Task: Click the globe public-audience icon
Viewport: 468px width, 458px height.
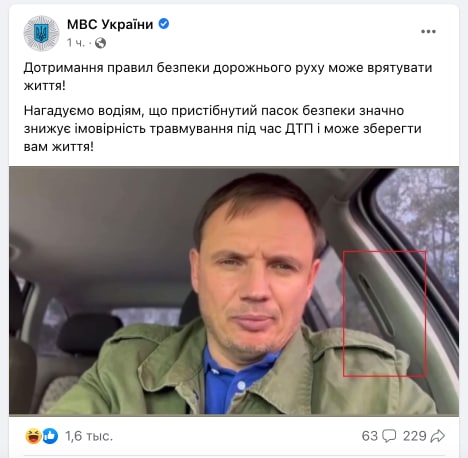Action: [100, 43]
